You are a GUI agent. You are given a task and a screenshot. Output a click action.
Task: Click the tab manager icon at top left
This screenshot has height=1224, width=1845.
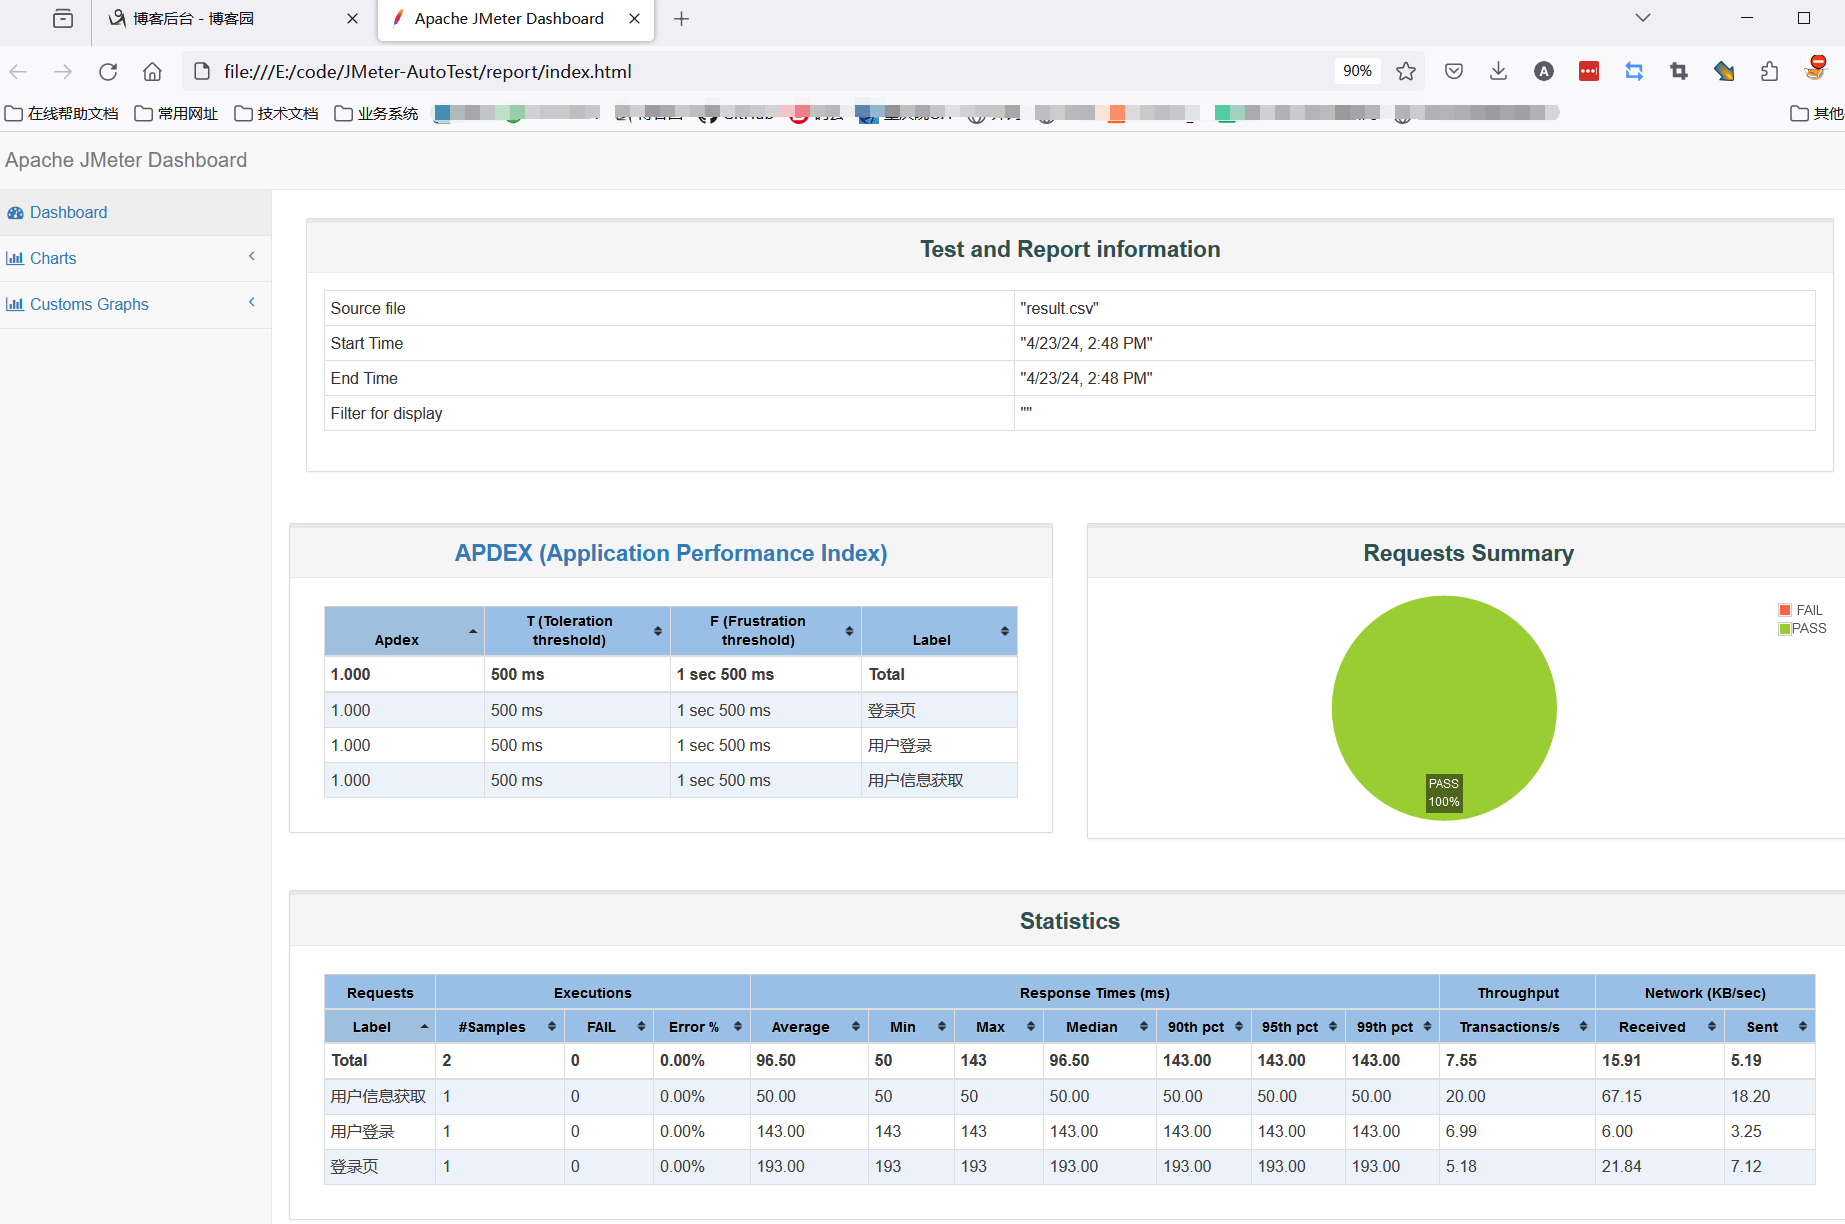pyautogui.click(x=63, y=19)
